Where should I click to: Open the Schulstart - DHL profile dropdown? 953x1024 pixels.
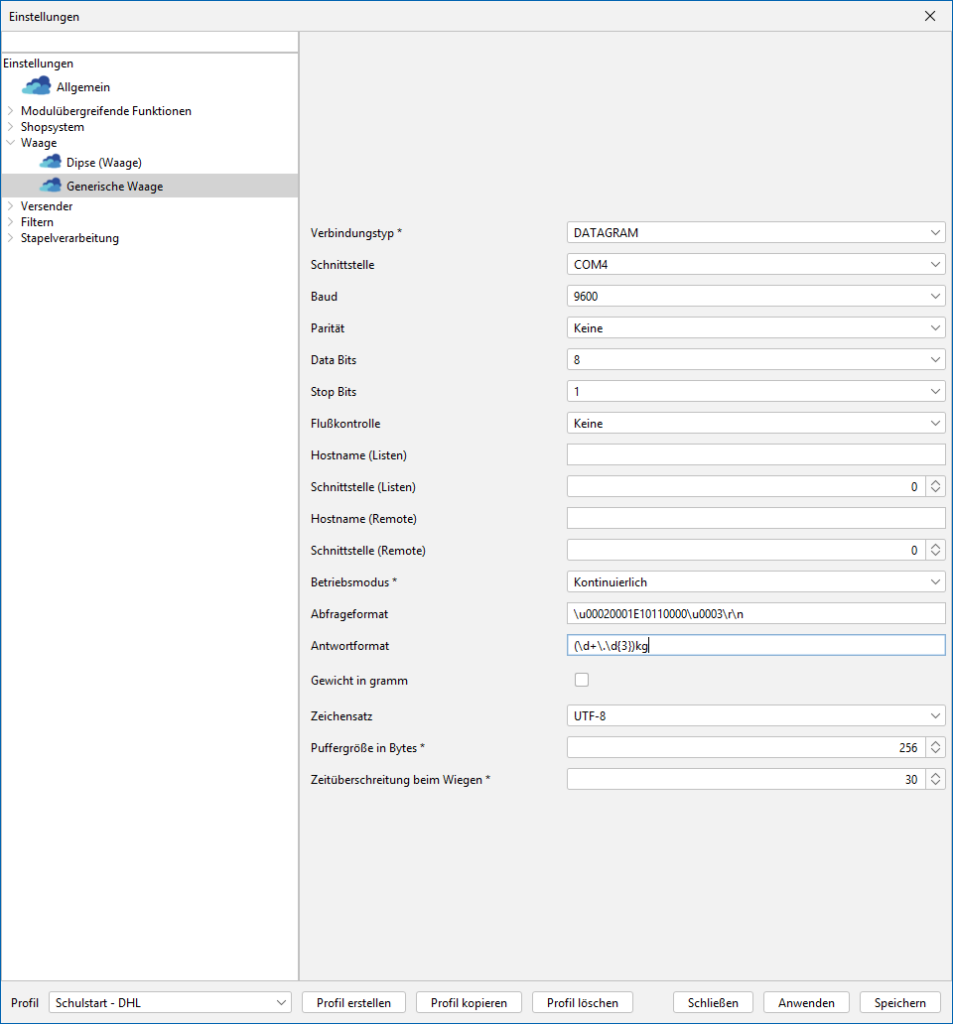170,1003
